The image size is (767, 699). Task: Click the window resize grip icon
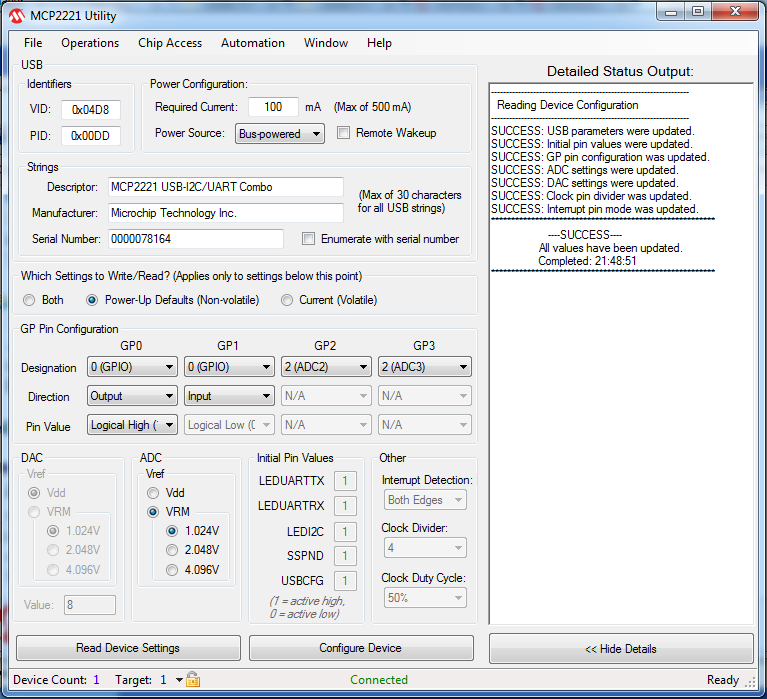point(750,682)
